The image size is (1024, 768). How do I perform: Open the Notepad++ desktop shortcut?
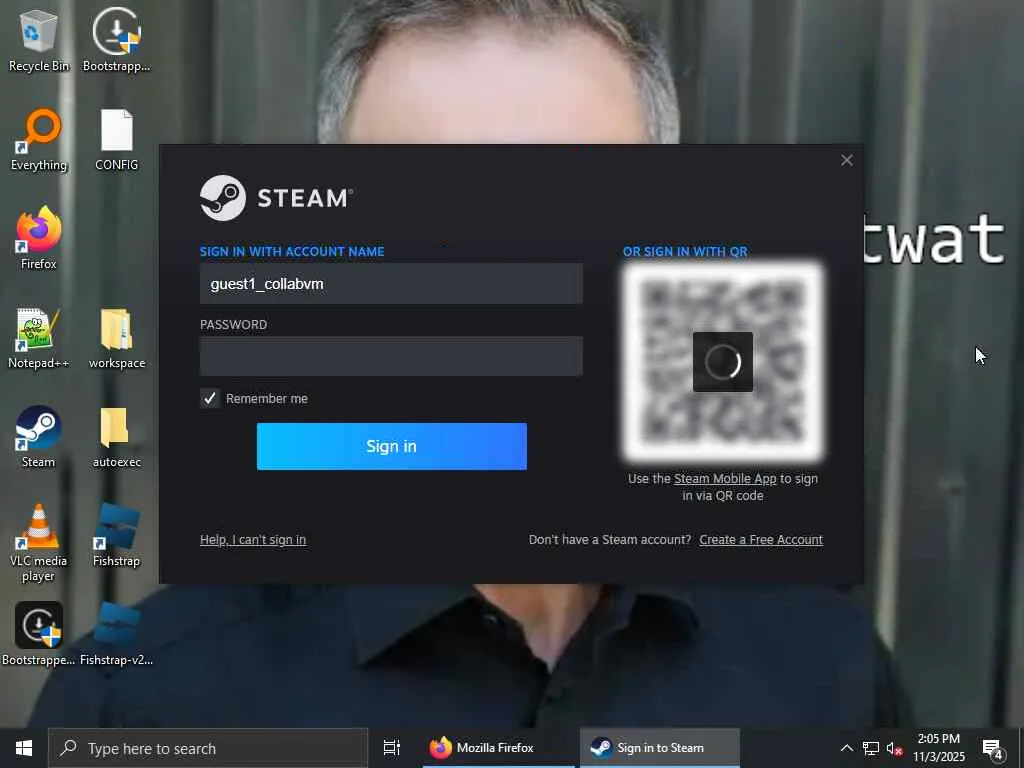39,338
